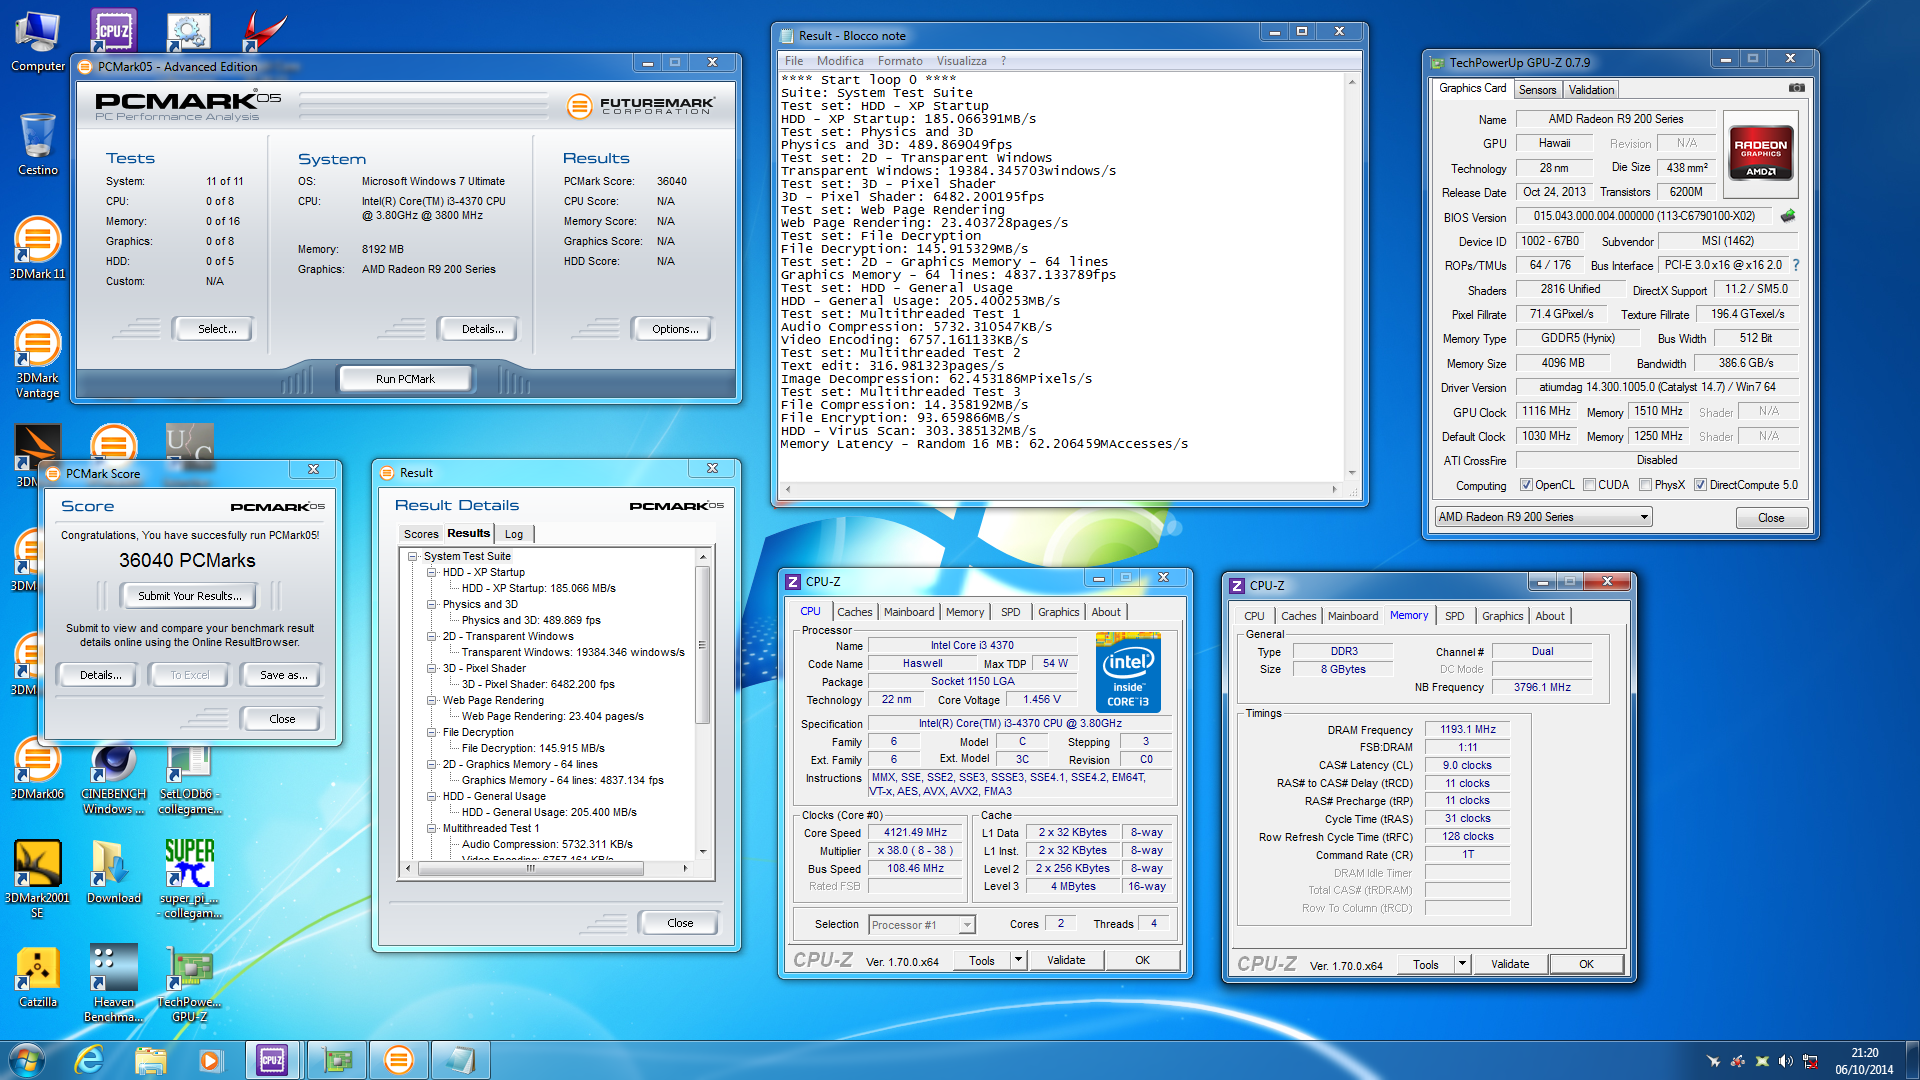This screenshot has height=1080, width=1920.
Task: Click Submit Your Results... button
Action: click(189, 596)
